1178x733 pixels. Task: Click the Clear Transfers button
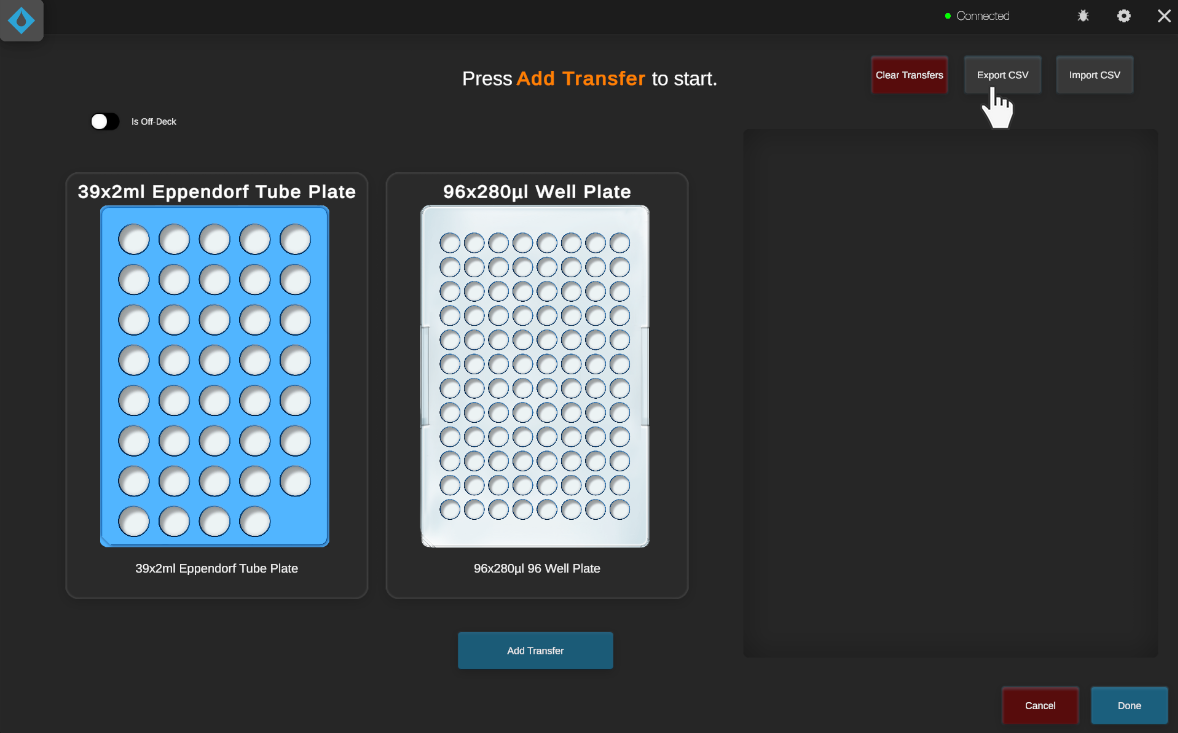(x=909, y=75)
